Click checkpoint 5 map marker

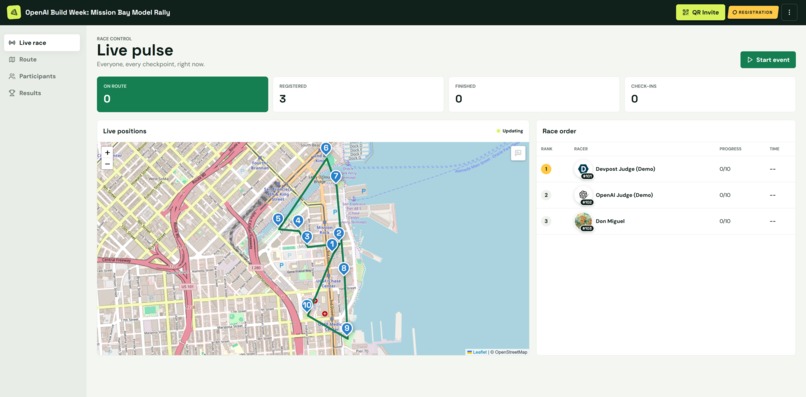pos(278,220)
